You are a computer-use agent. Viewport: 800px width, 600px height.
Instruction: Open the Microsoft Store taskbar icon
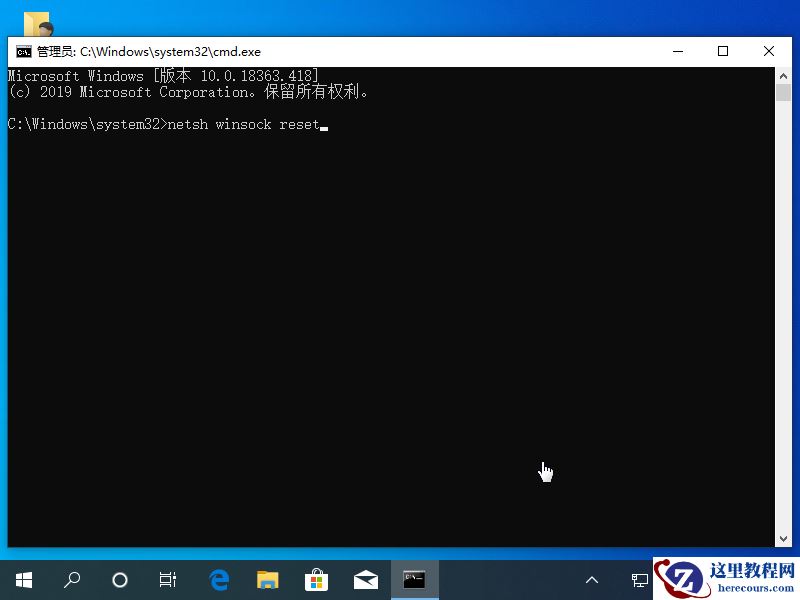[x=316, y=580]
